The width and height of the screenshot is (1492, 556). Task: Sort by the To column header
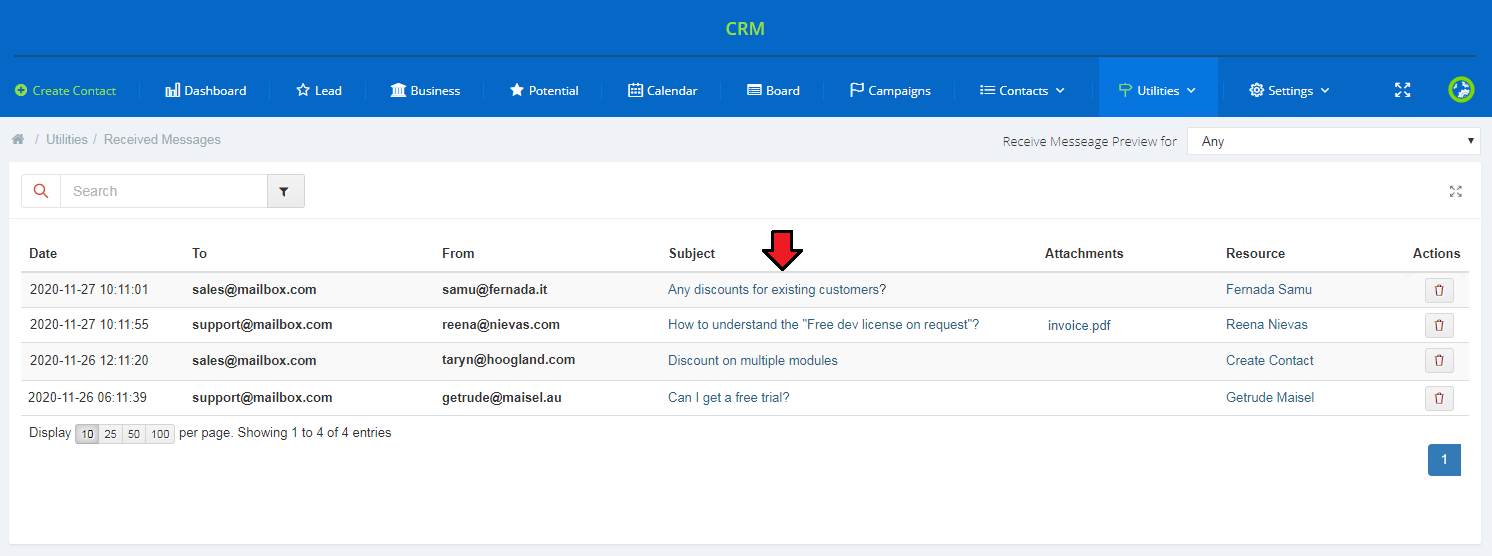point(199,254)
